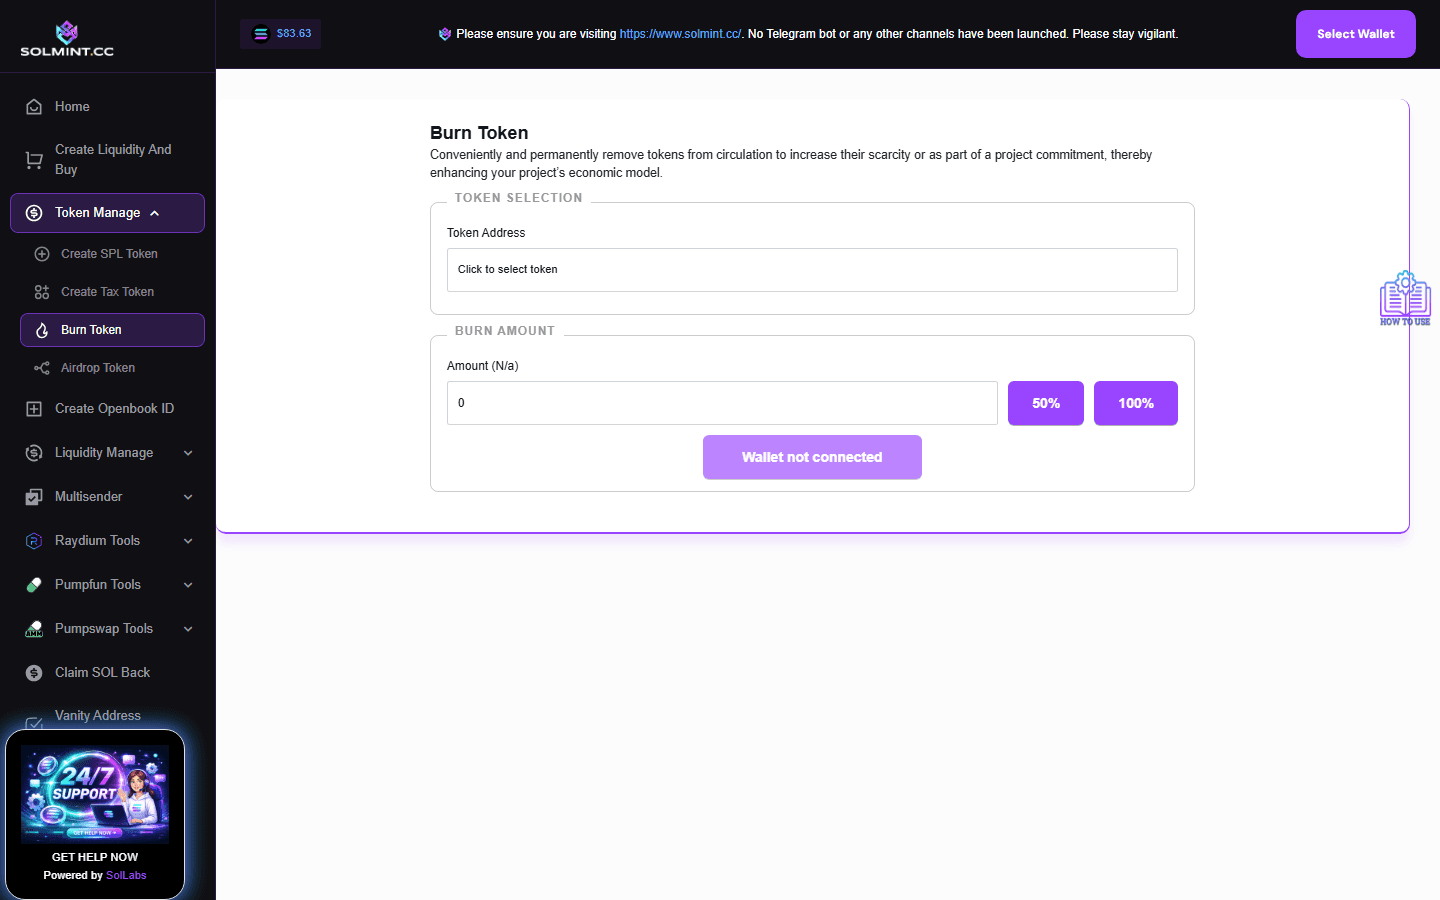Click the Select Wallet button
The height and width of the screenshot is (900, 1440).
point(1355,33)
